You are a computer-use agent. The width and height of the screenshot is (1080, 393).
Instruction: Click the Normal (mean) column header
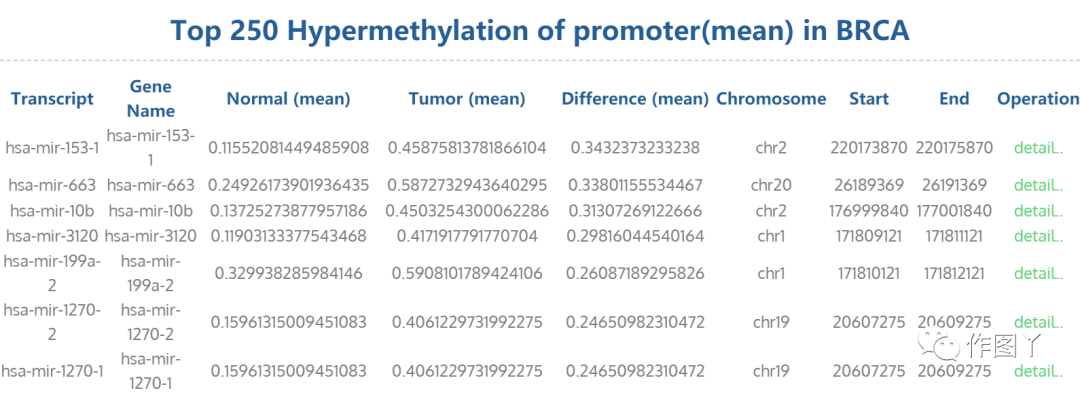289,98
